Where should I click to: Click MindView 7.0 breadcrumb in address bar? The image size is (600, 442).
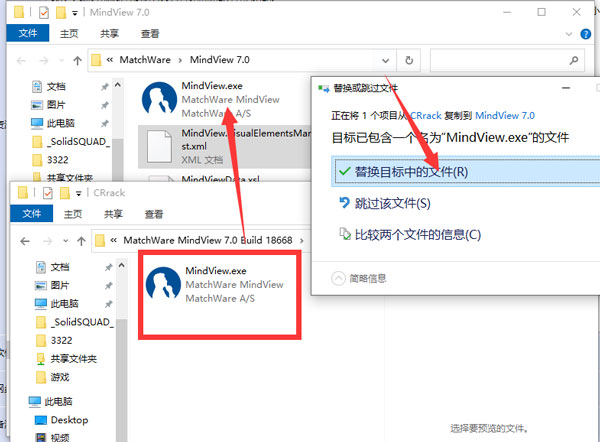(x=220, y=60)
